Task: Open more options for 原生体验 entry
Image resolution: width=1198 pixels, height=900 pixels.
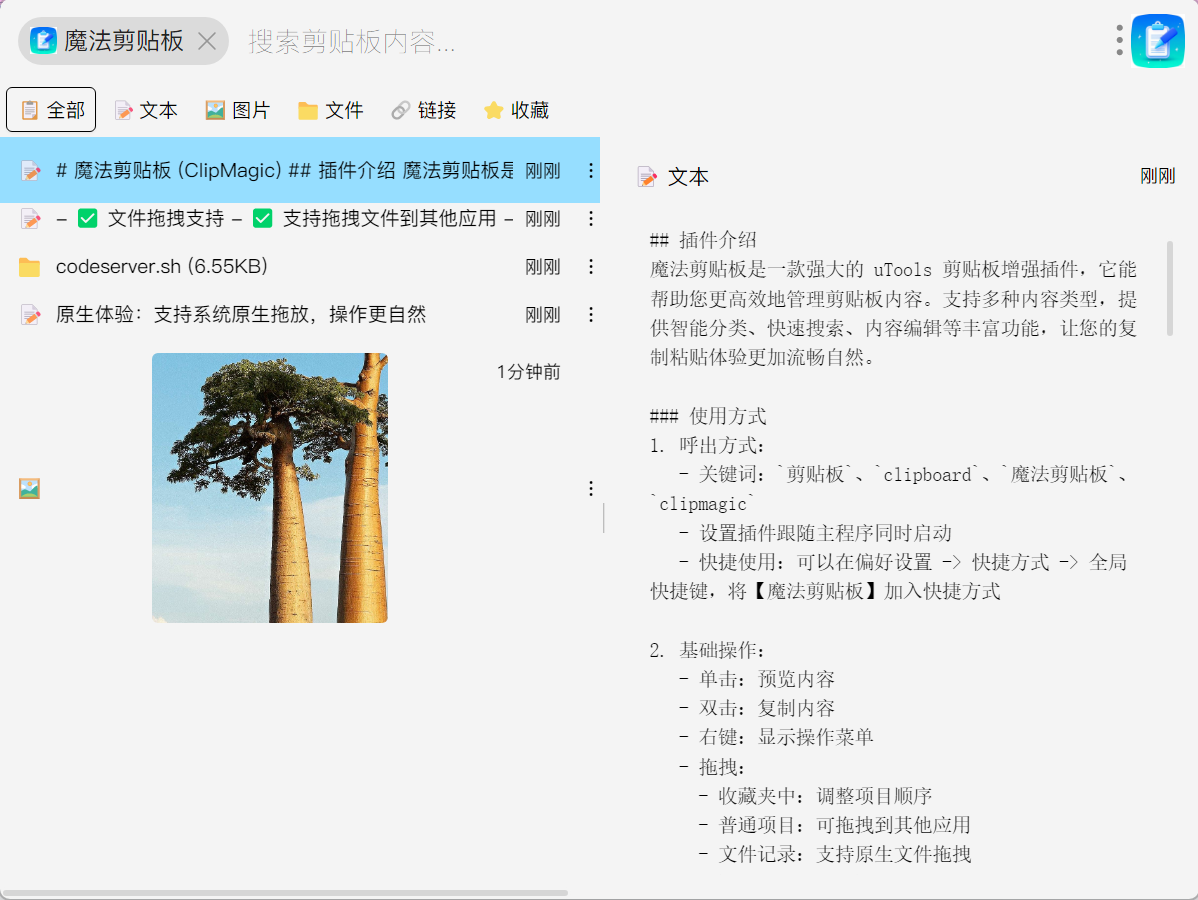Action: tap(591, 315)
